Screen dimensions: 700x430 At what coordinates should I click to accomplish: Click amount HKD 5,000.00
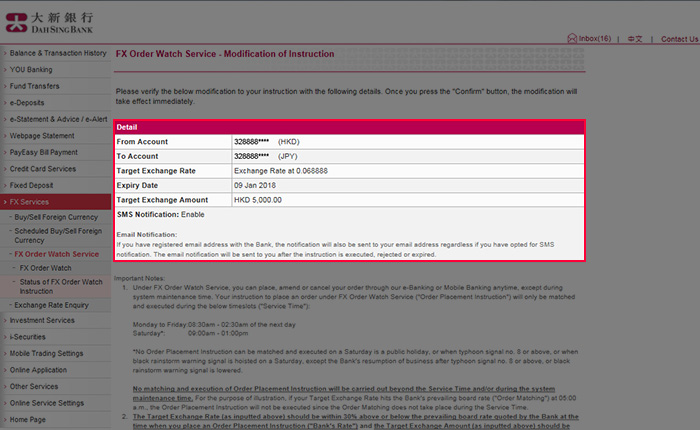(x=258, y=200)
